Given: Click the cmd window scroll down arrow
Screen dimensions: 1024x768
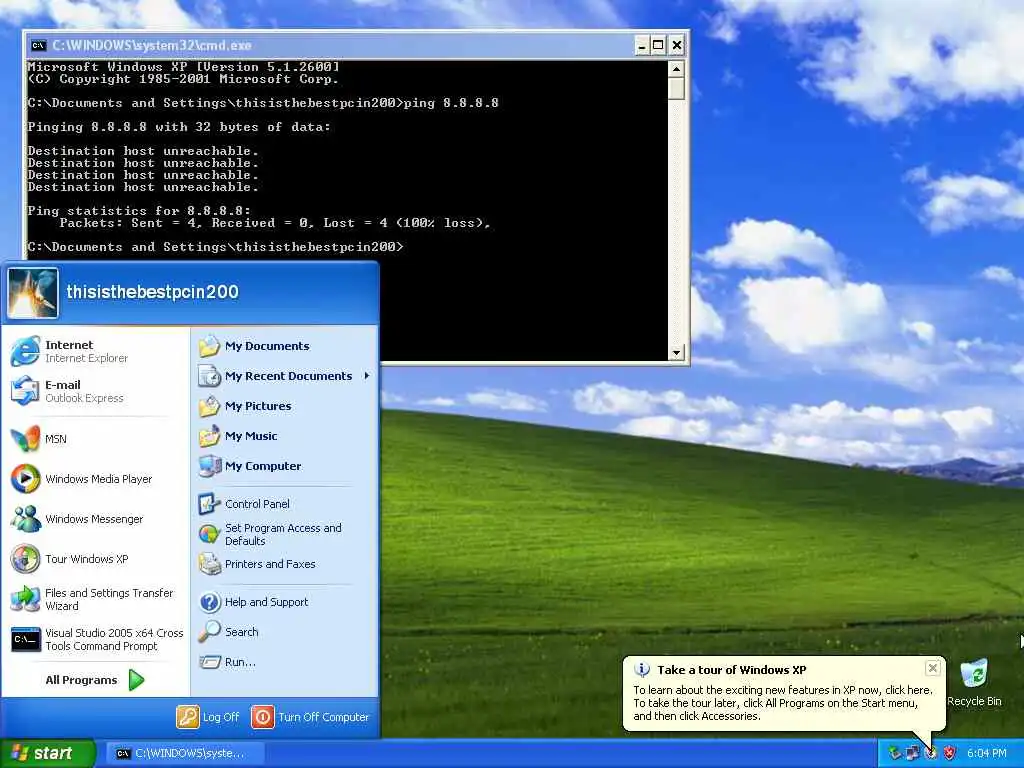Looking at the screenshot, I should click(x=677, y=353).
